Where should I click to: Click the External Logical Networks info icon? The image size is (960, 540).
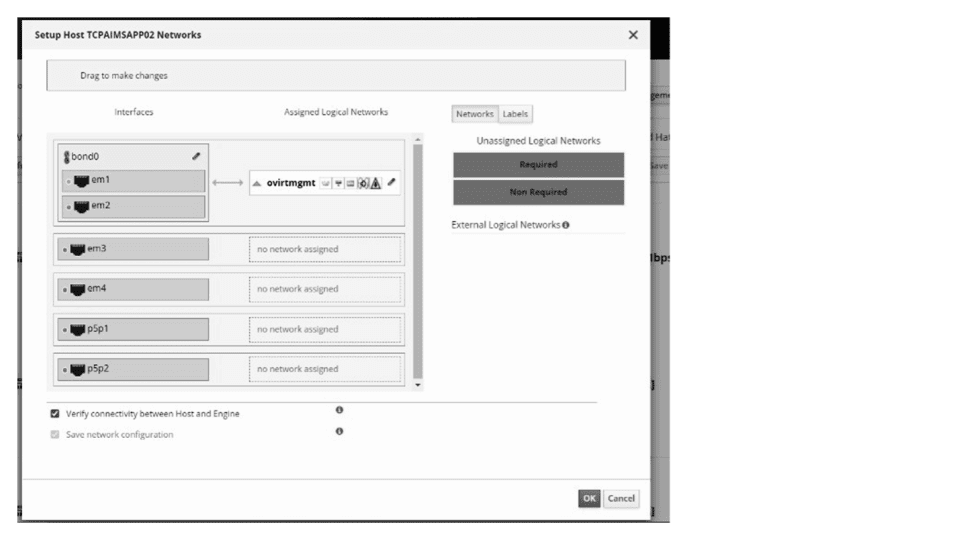(x=566, y=225)
